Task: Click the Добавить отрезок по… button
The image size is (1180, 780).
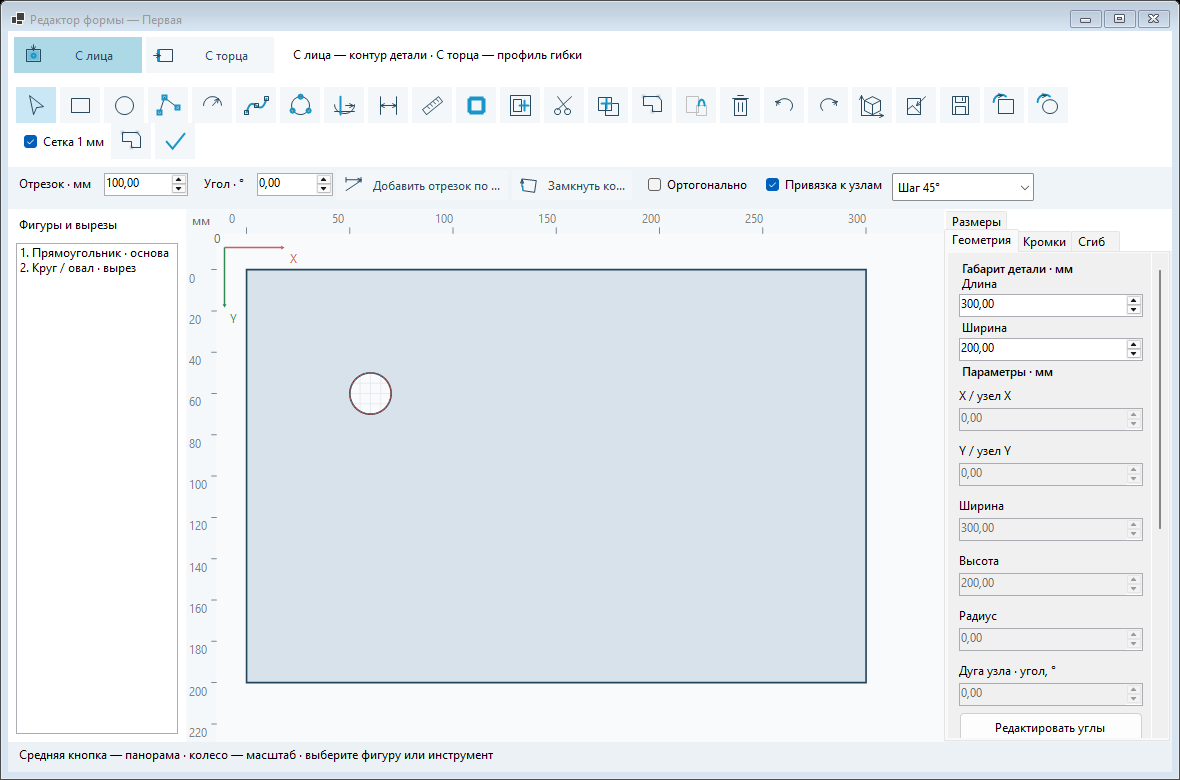Action: click(422, 185)
